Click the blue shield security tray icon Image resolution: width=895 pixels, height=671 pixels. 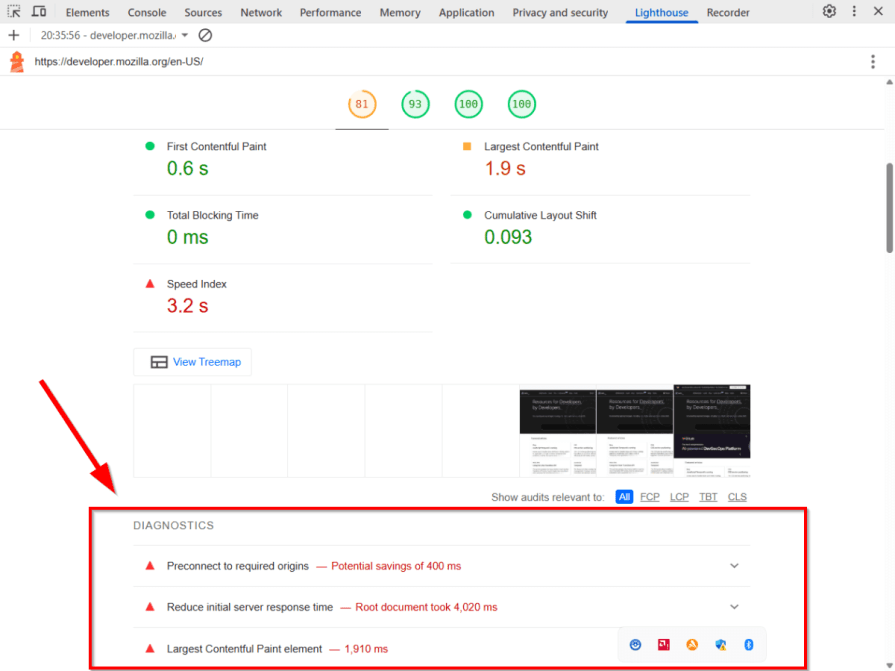pos(720,645)
